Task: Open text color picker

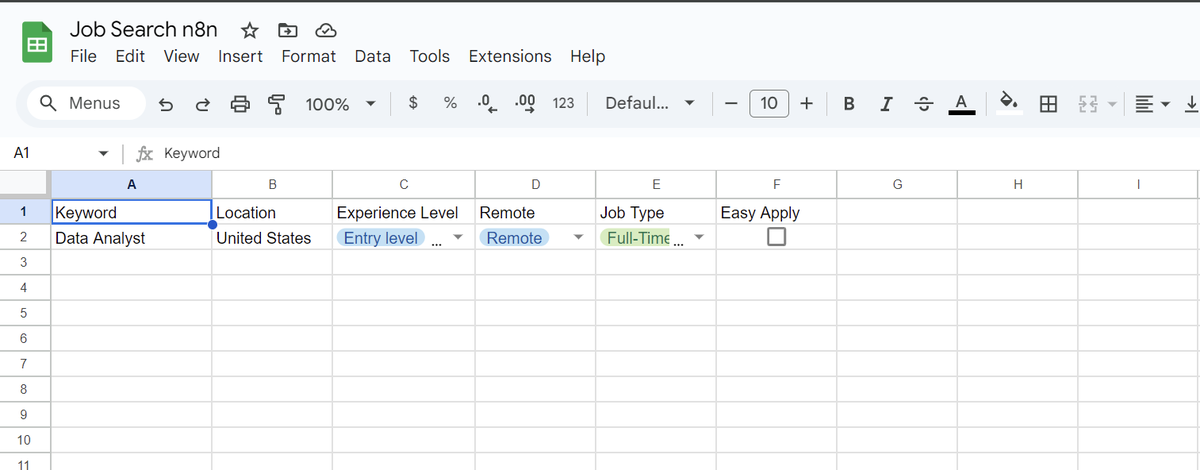Action: click(x=961, y=103)
